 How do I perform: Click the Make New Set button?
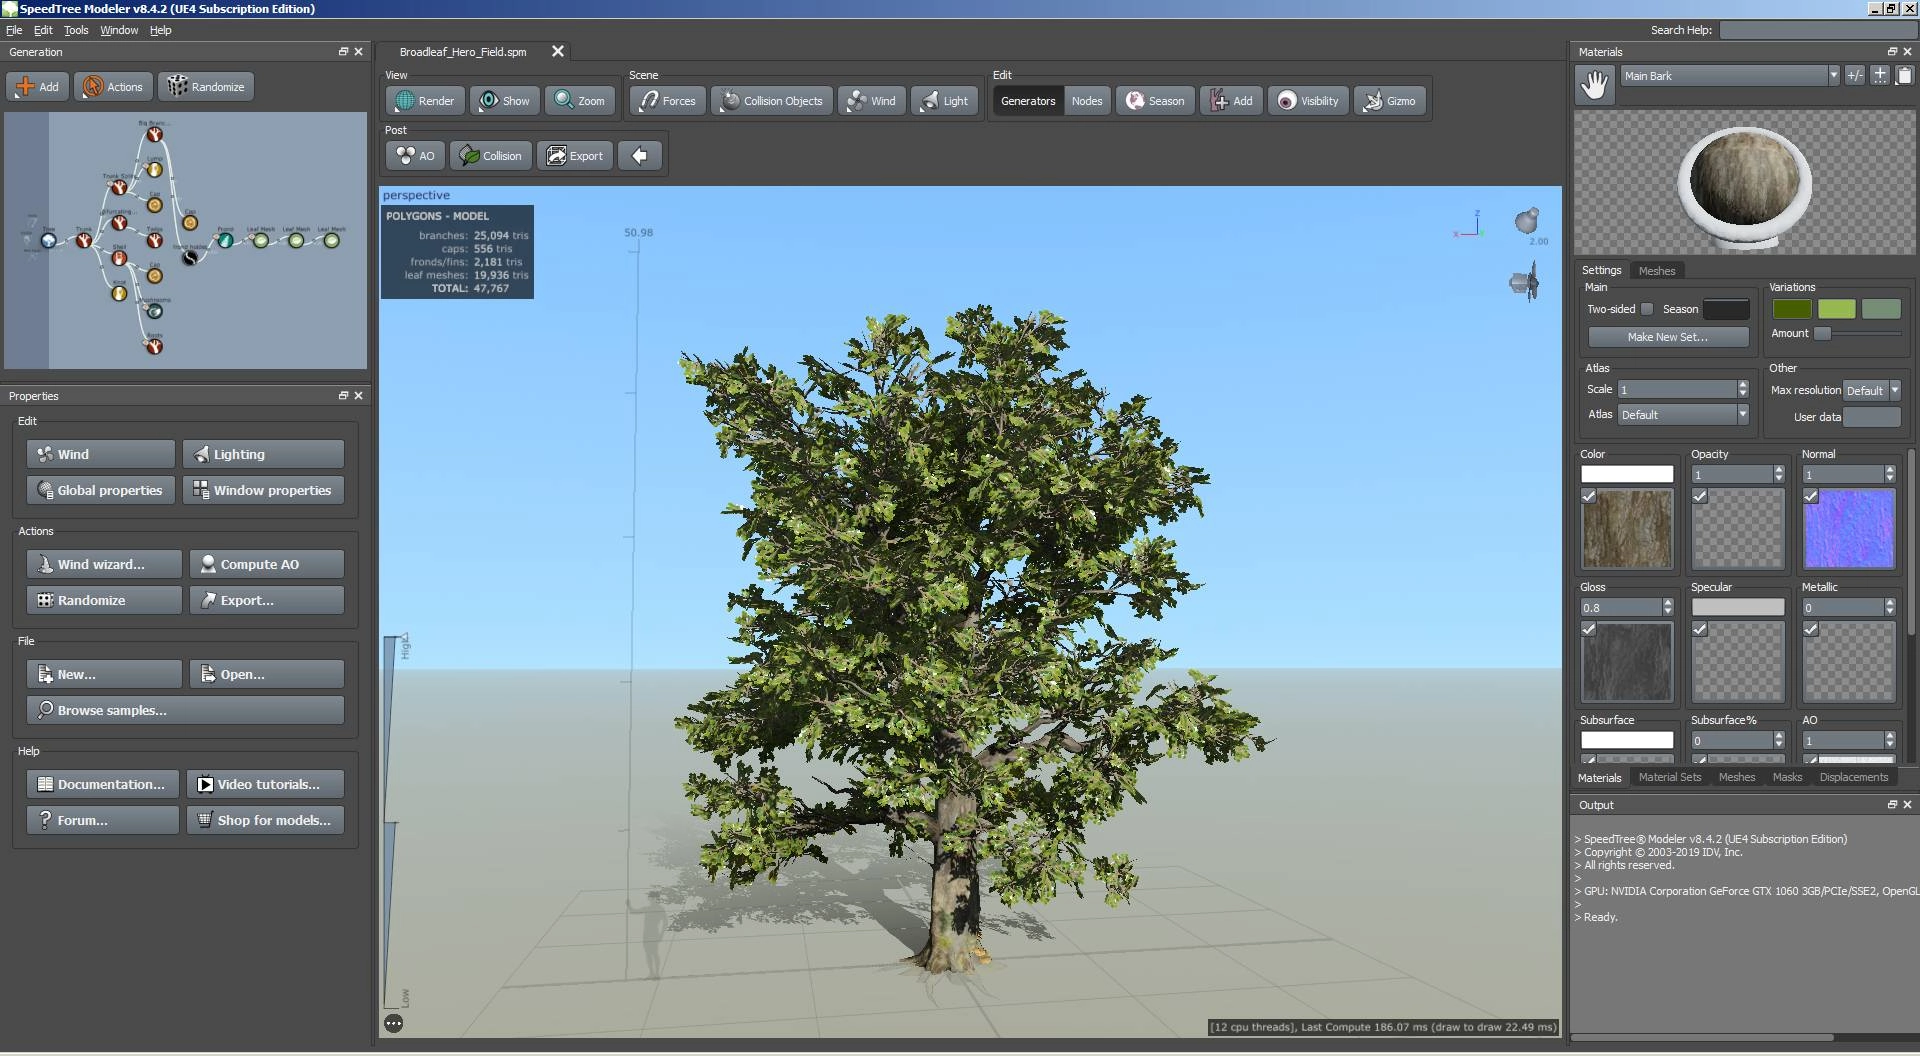pyautogui.click(x=1668, y=337)
